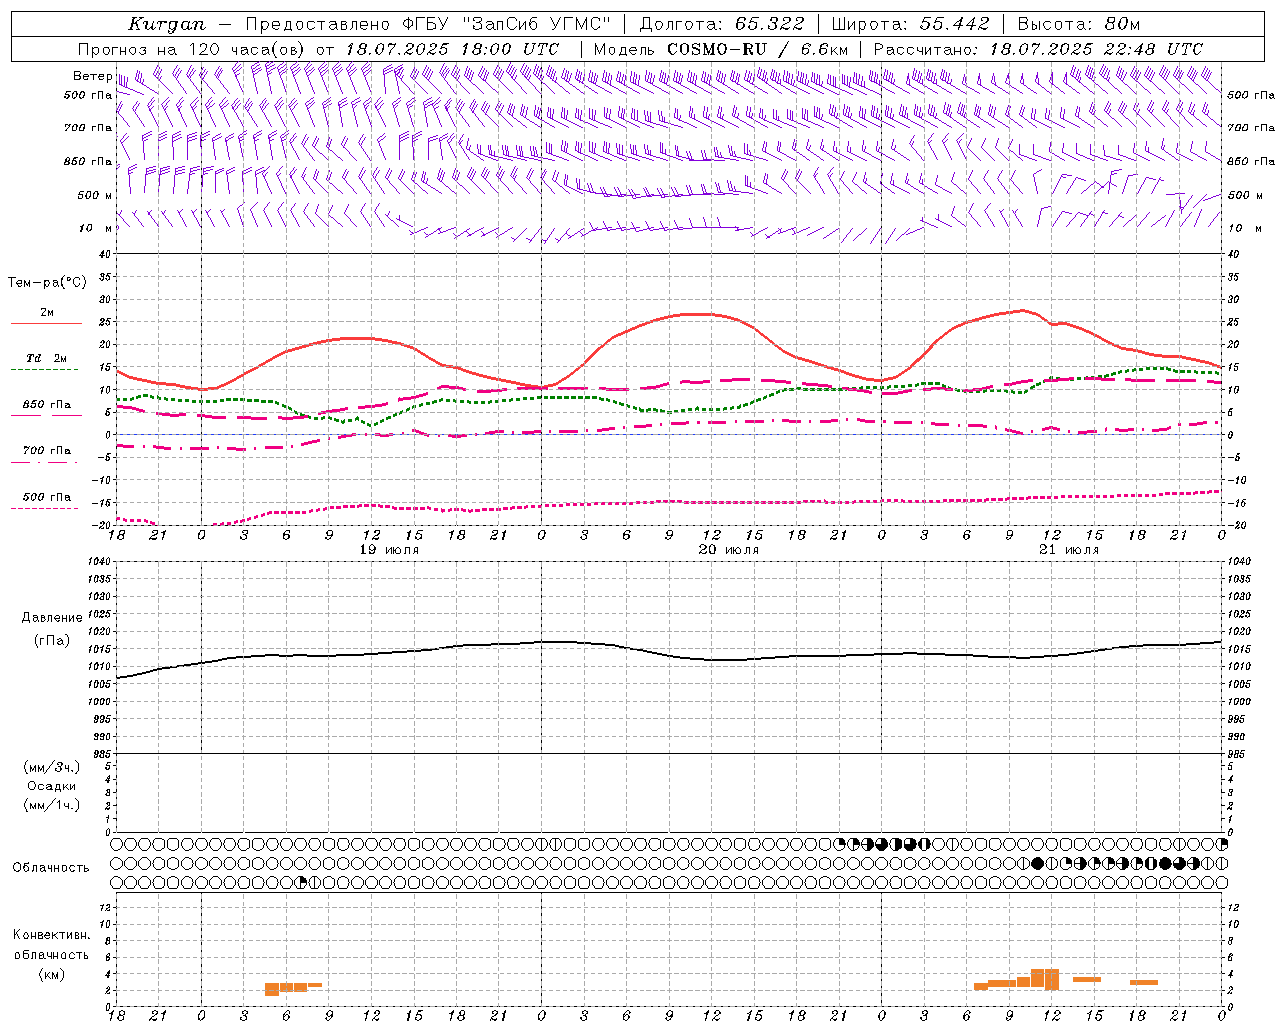Click the Давление pressure panel title
The height and width of the screenshot is (1024, 1280).
tap(52, 617)
